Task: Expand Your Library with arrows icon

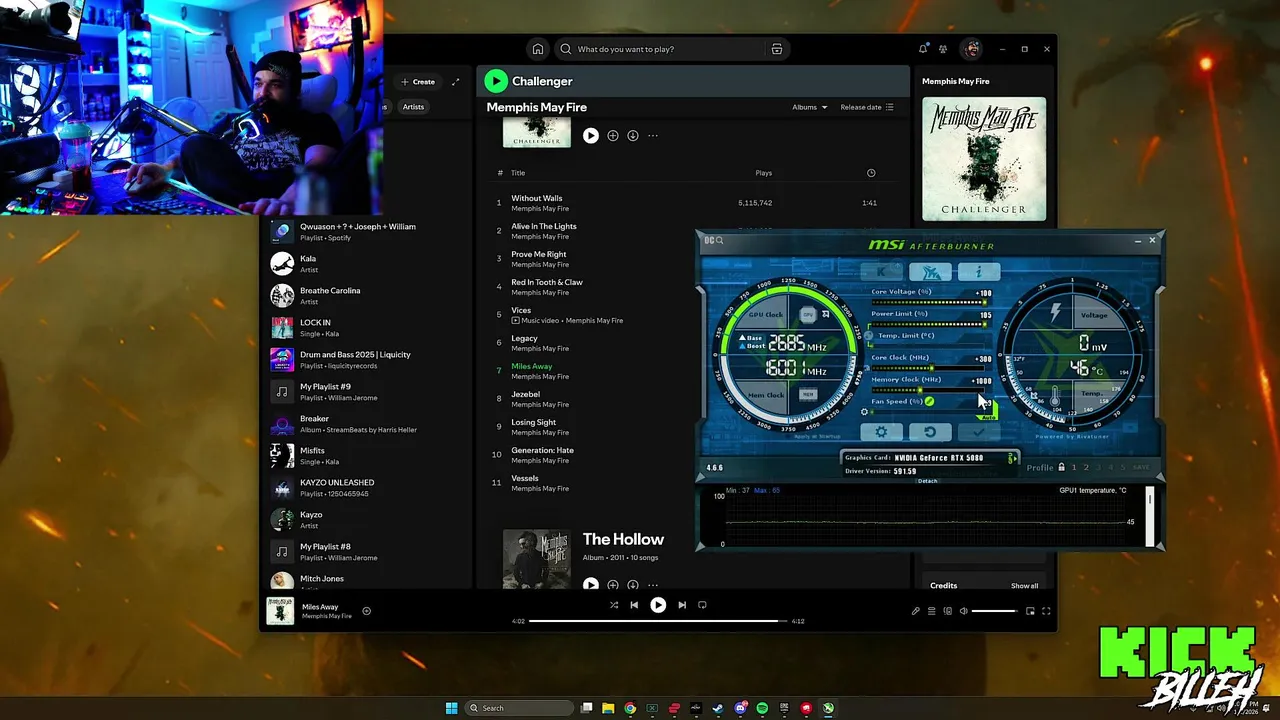Action: coord(455,82)
